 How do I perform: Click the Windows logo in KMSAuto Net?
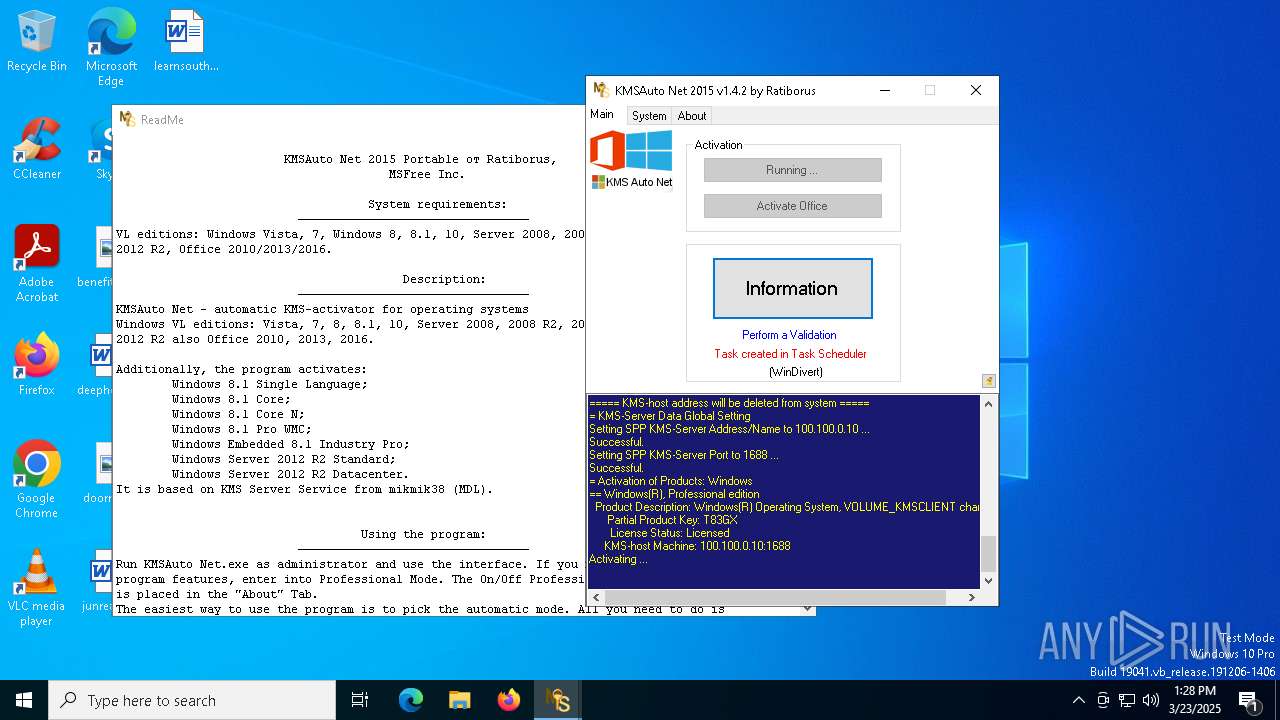click(x=650, y=151)
